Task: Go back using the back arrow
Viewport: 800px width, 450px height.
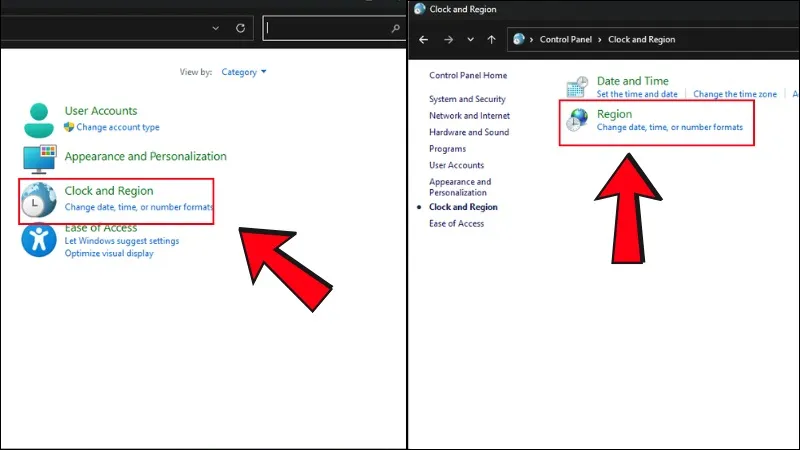Action: (x=423, y=40)
